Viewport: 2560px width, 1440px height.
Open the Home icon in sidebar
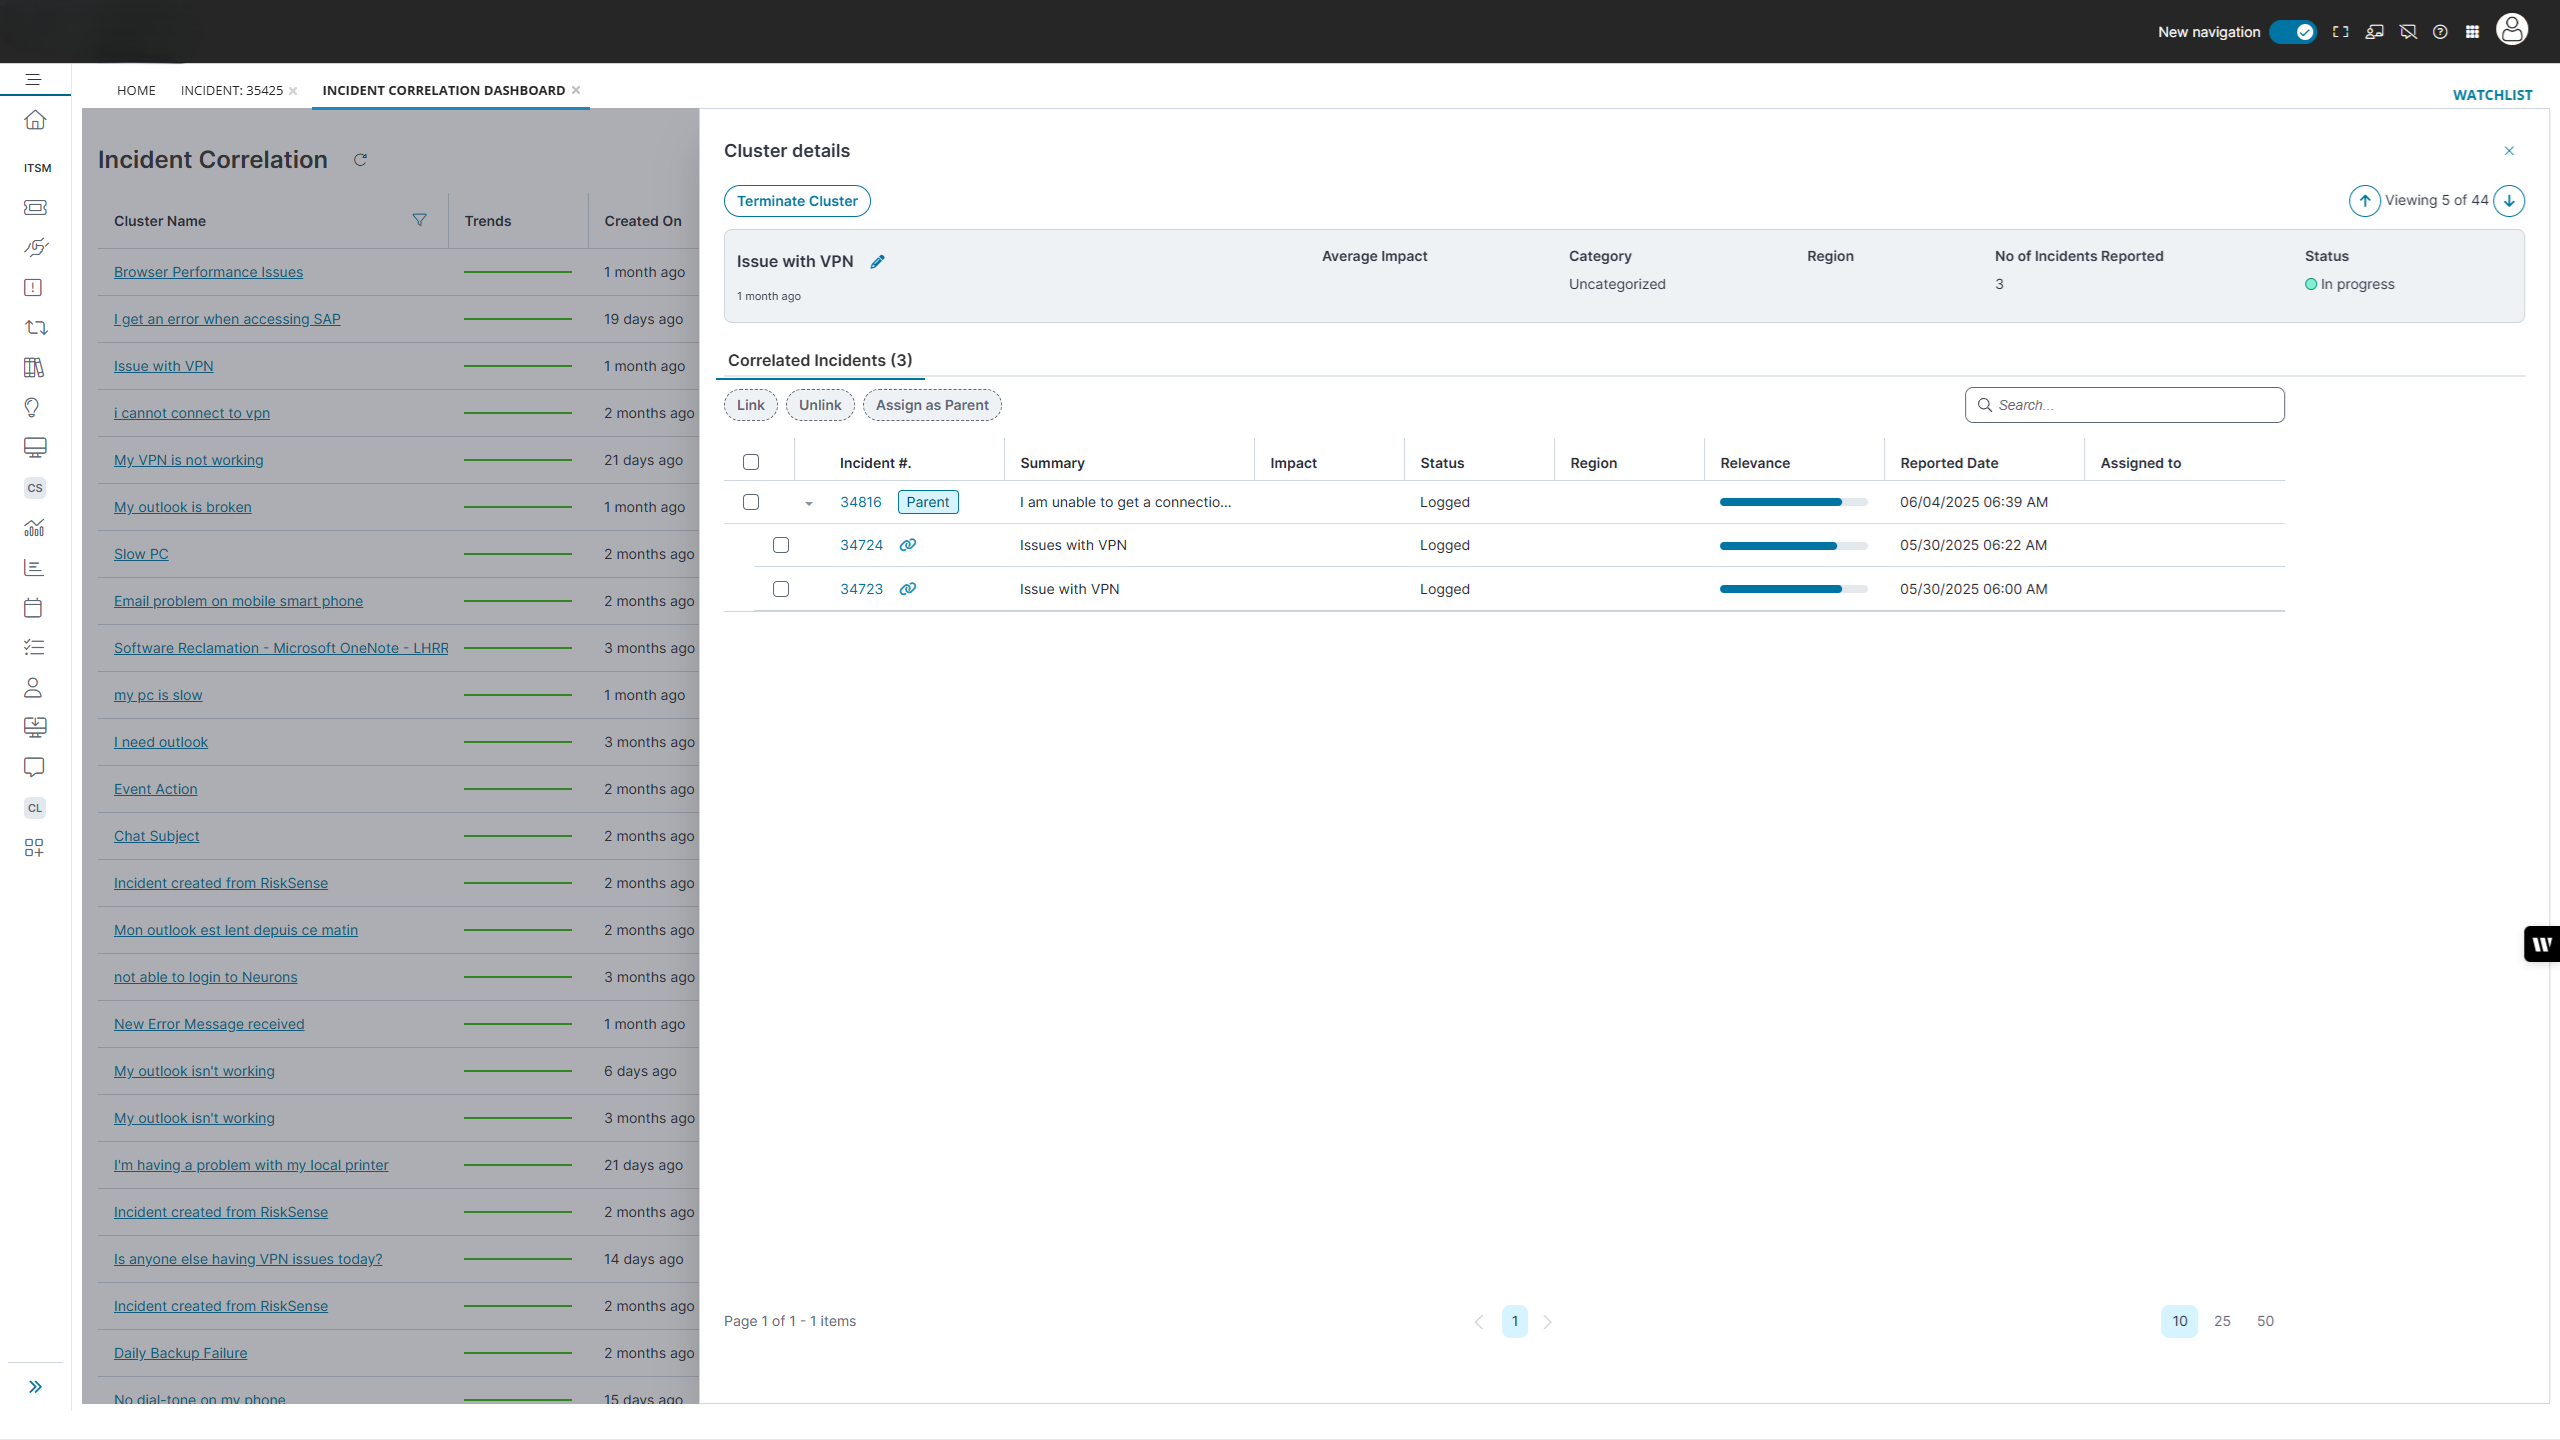click(x=35, y=120)
